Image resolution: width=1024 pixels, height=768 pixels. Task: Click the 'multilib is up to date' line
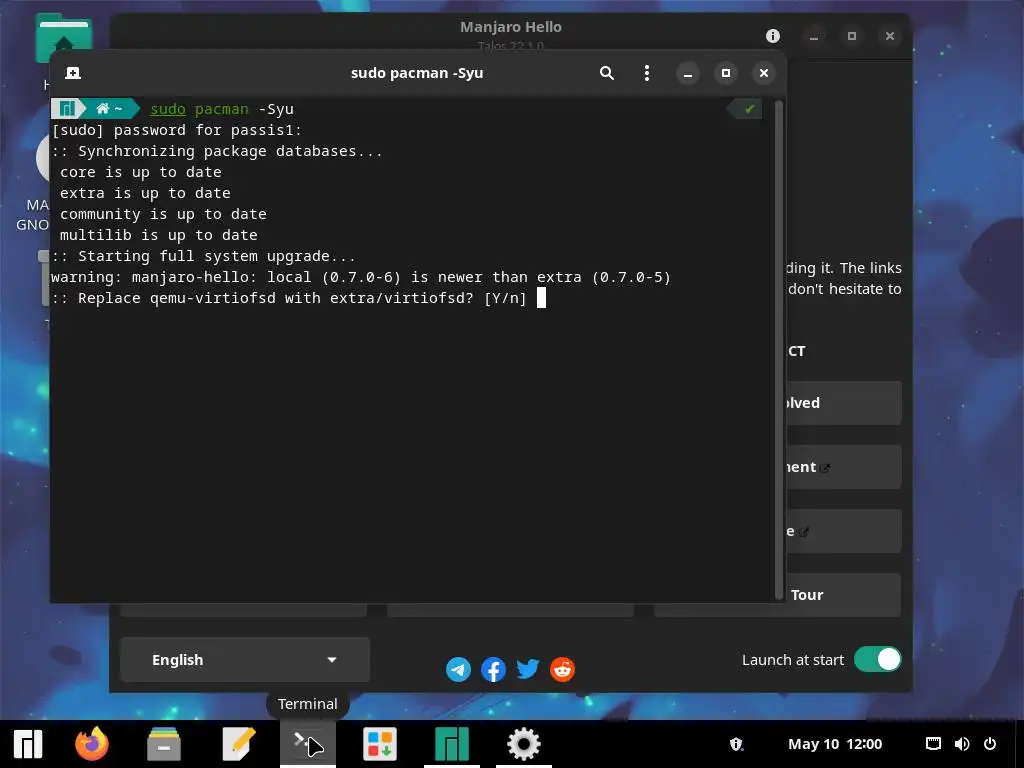tap(159, 236)
